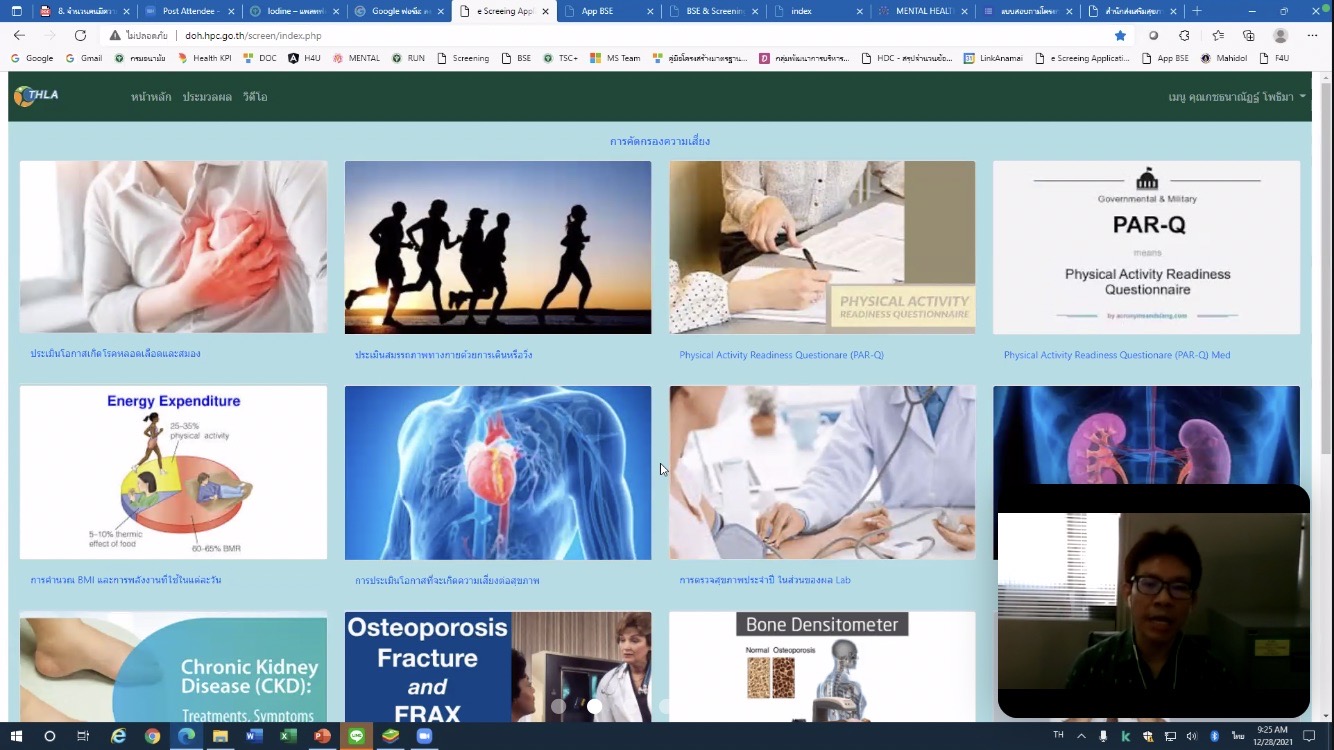This screenshot has width=1334, height=750.
Task: Open the BMI and daily energy calculation link
Action: (126, 580)
